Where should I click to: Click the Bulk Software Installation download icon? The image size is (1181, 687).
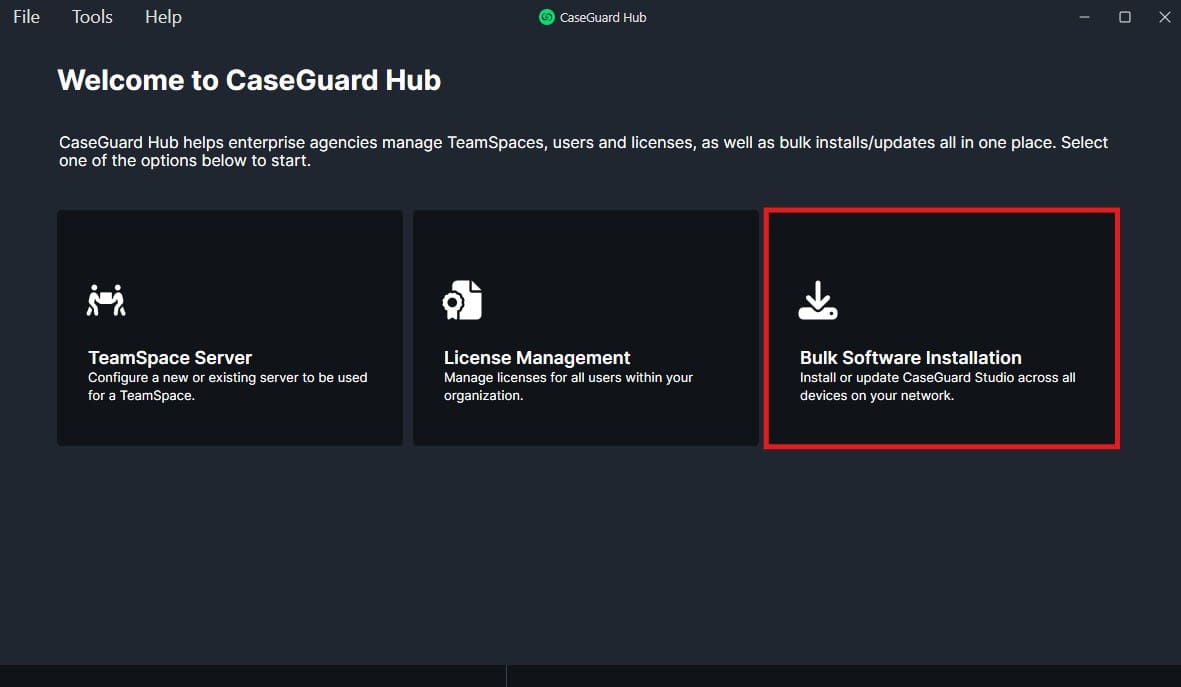[x=818, y=300]
